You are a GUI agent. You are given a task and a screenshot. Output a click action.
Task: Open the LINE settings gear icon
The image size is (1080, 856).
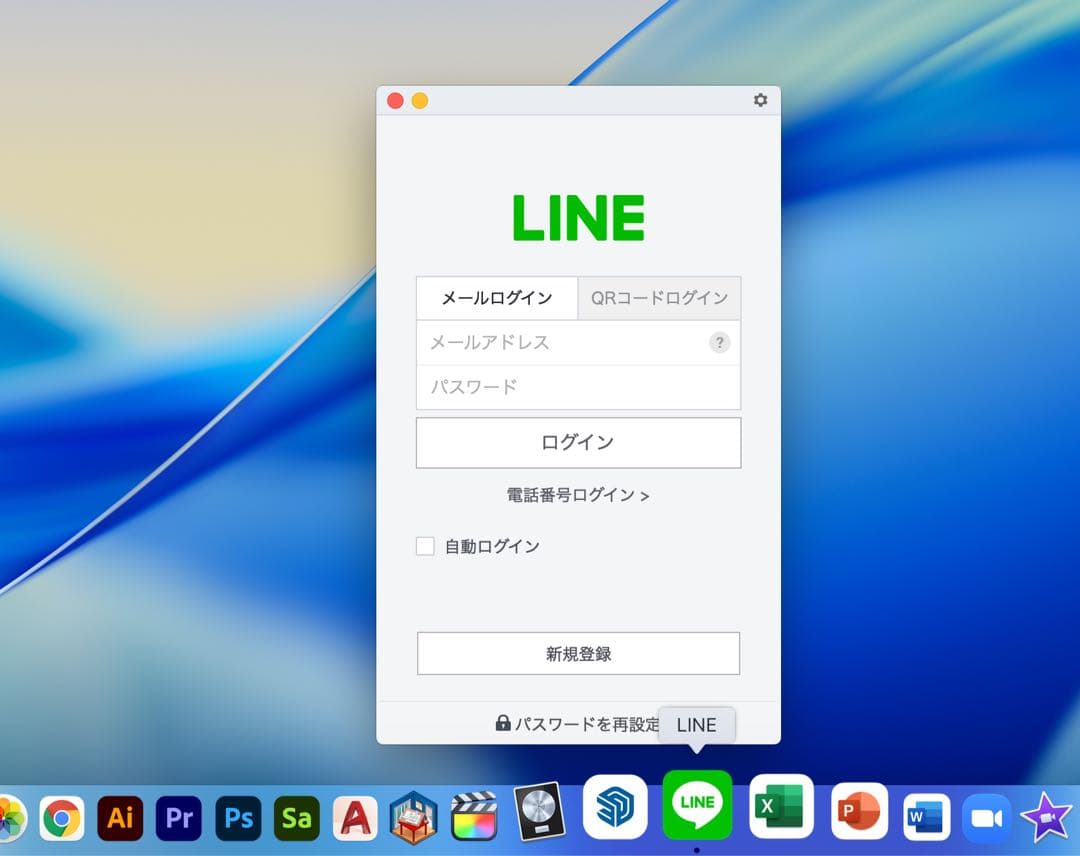[760, 100]
